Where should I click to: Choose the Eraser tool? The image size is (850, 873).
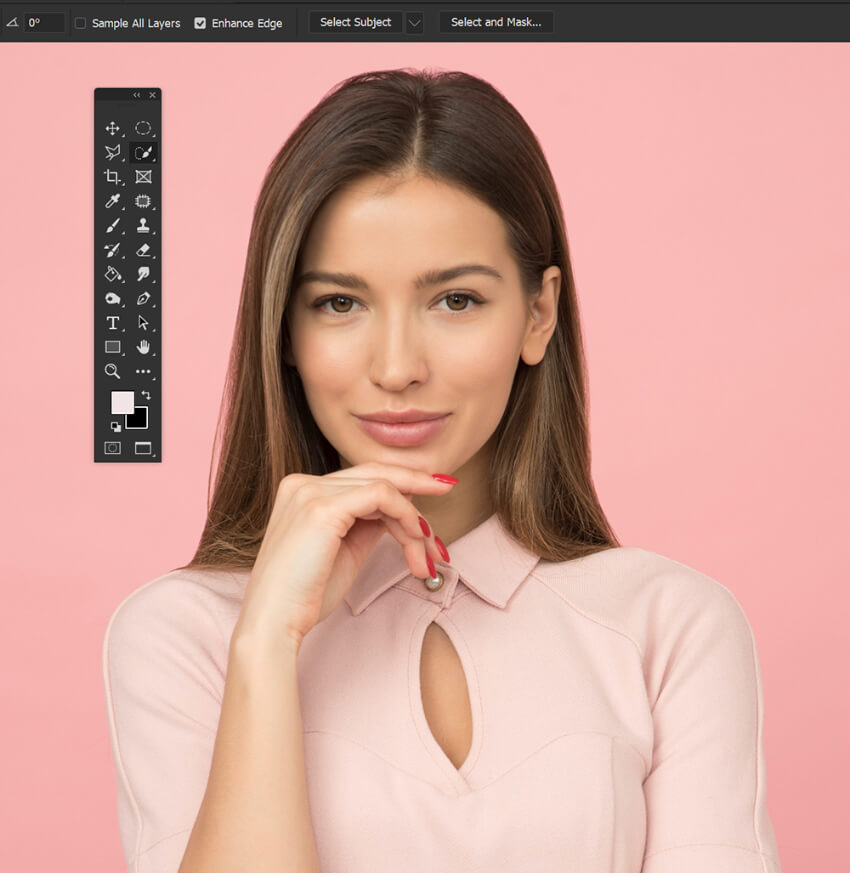(x=143, y=250)
